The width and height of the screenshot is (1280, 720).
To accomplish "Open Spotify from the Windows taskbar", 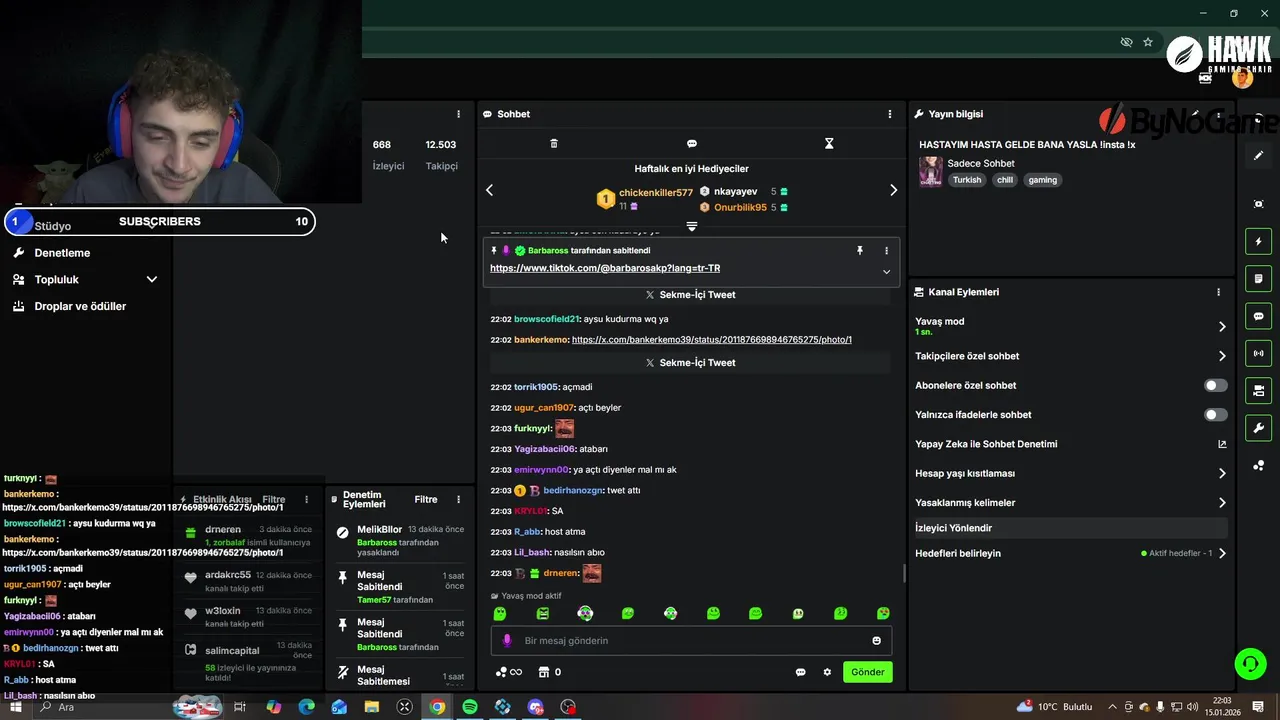I will tap(470, 707).
